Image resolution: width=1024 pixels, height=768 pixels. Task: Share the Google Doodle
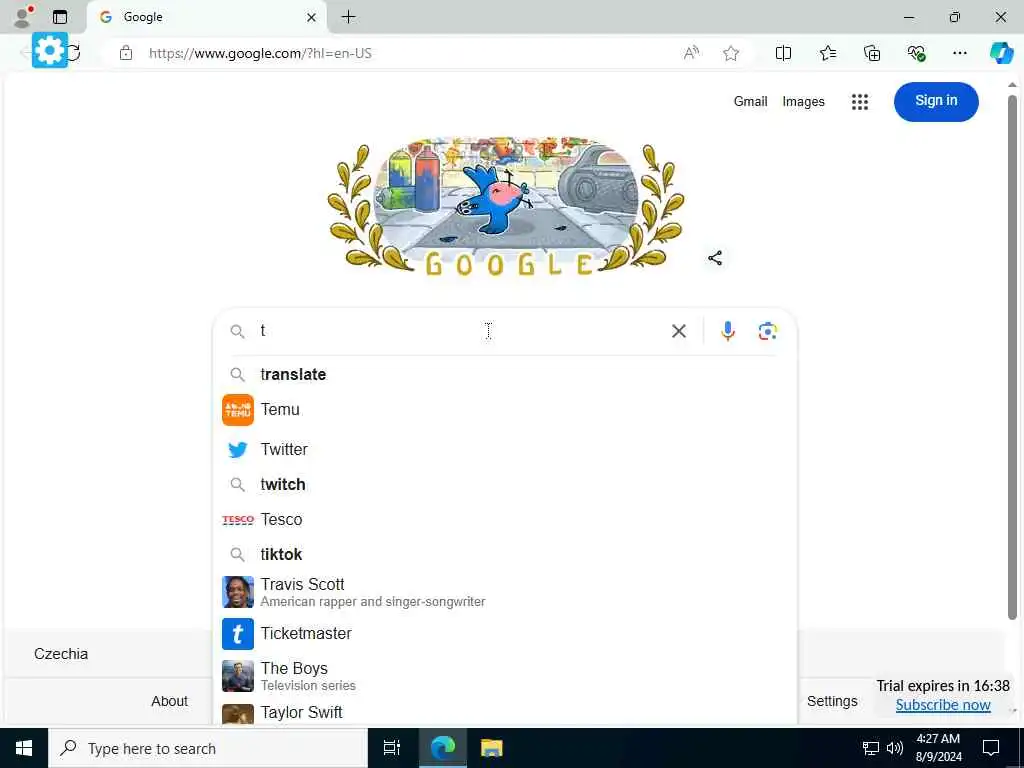tap(715, 258)
